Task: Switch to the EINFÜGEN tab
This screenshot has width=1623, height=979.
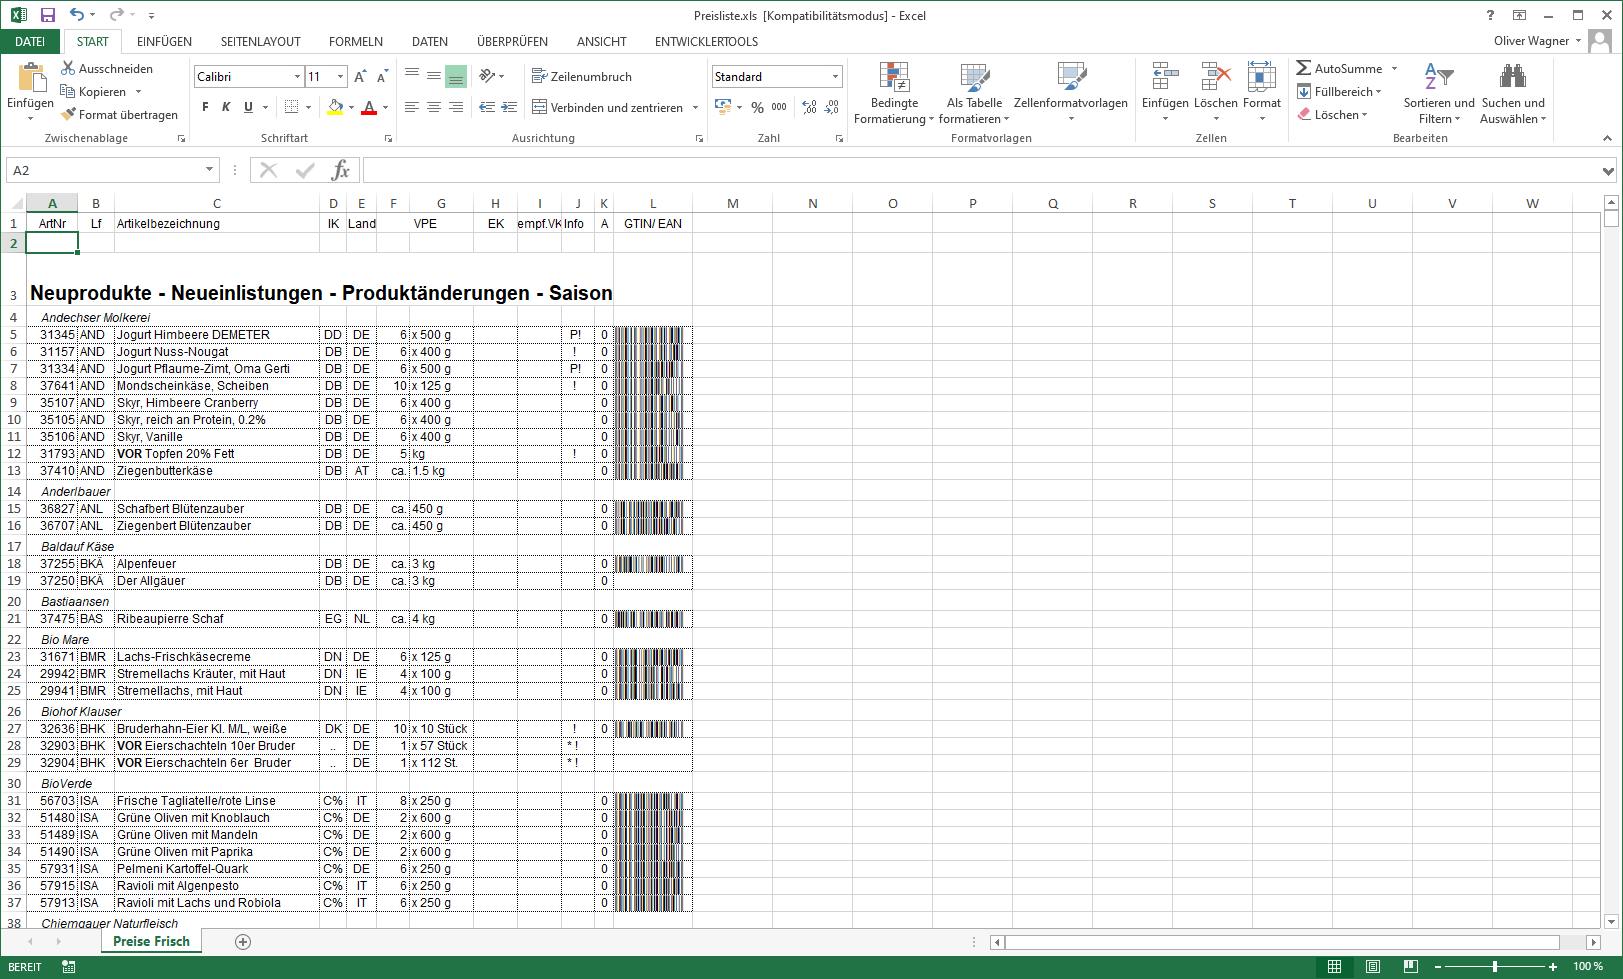Action: (164, 41)
